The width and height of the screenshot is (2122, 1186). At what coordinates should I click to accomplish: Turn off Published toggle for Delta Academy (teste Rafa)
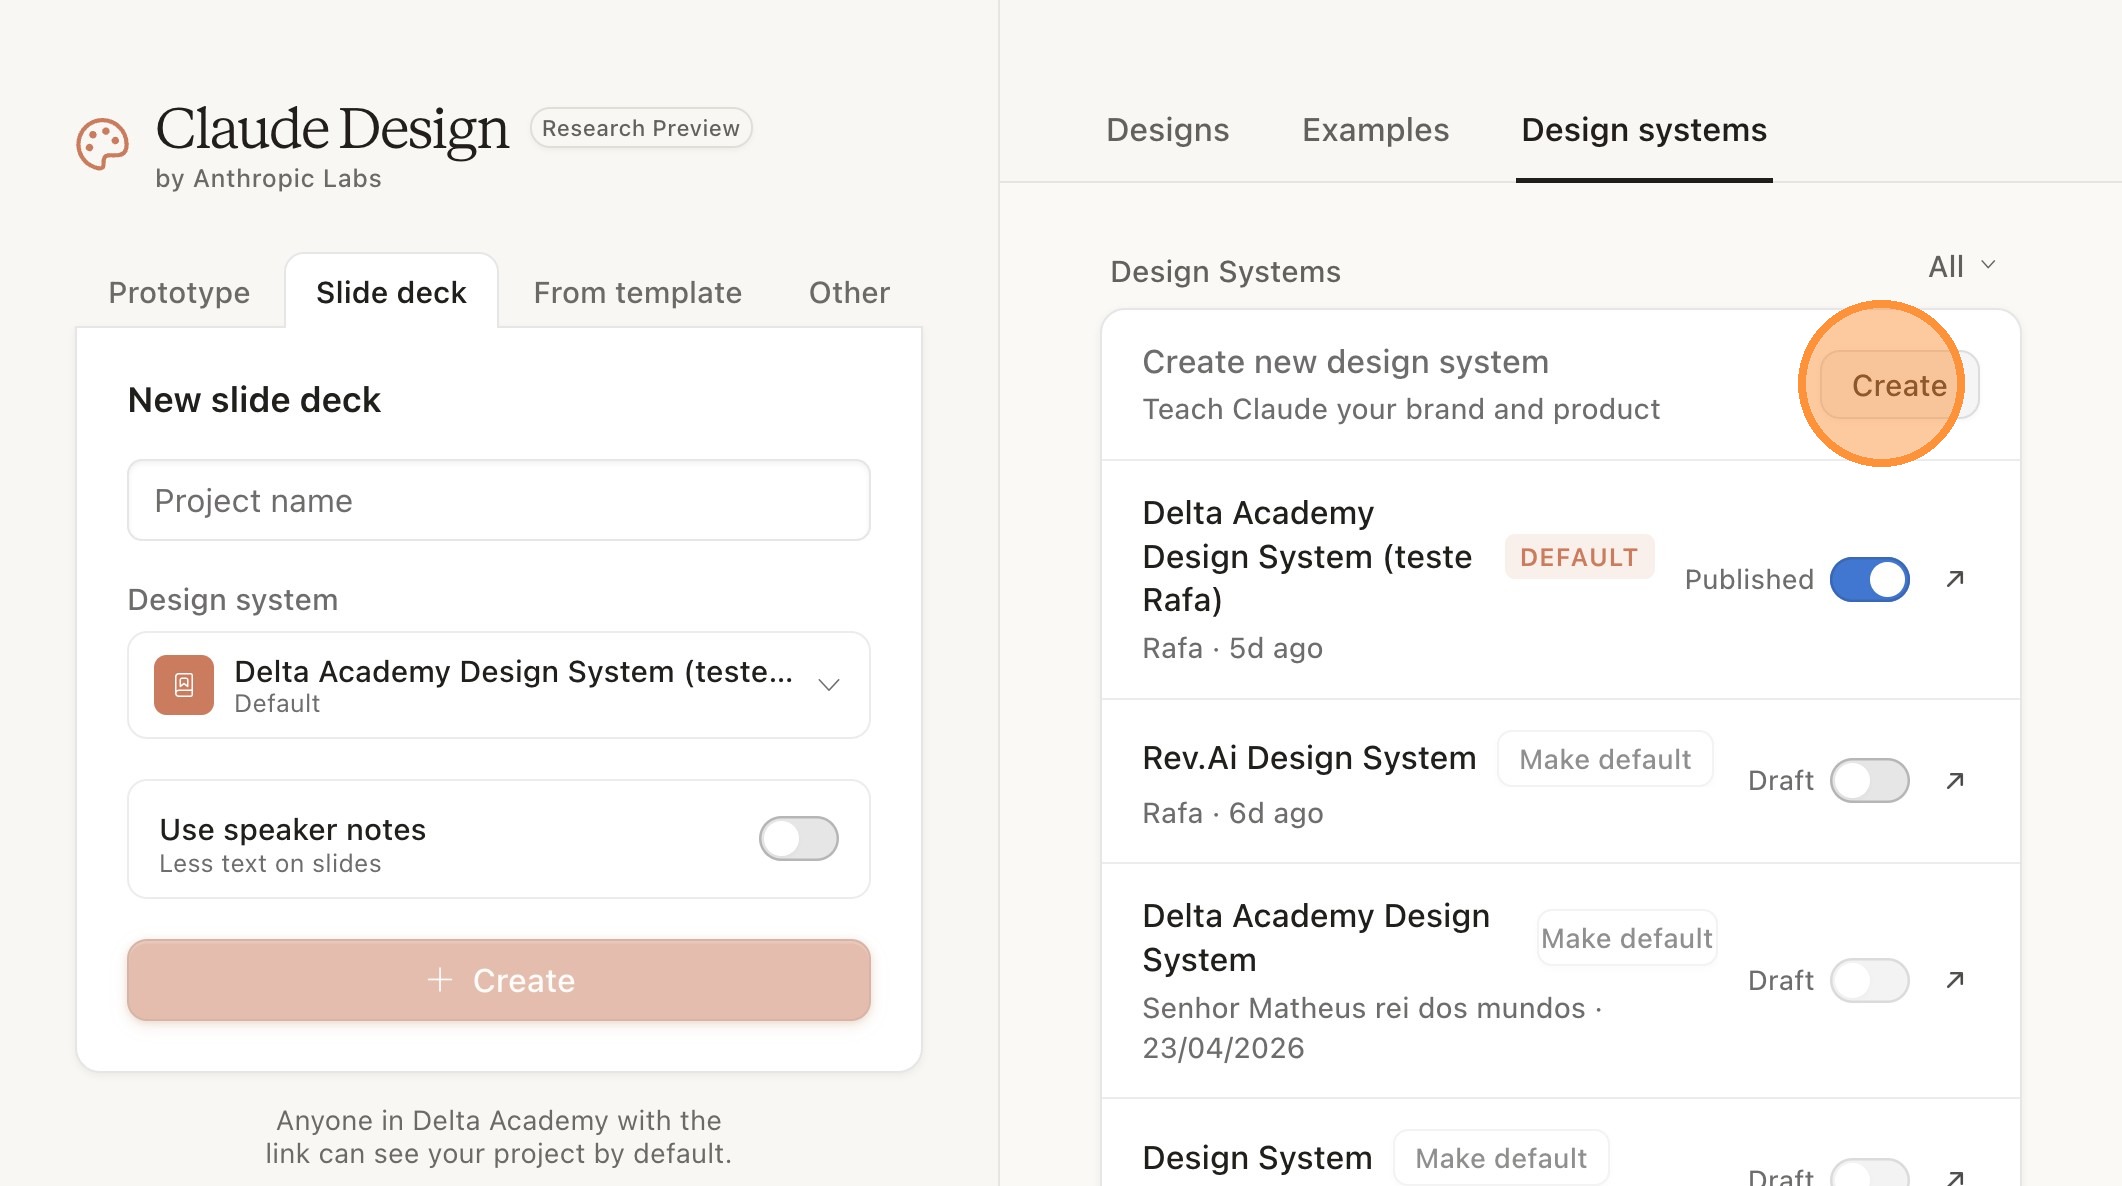[1869, 579]
